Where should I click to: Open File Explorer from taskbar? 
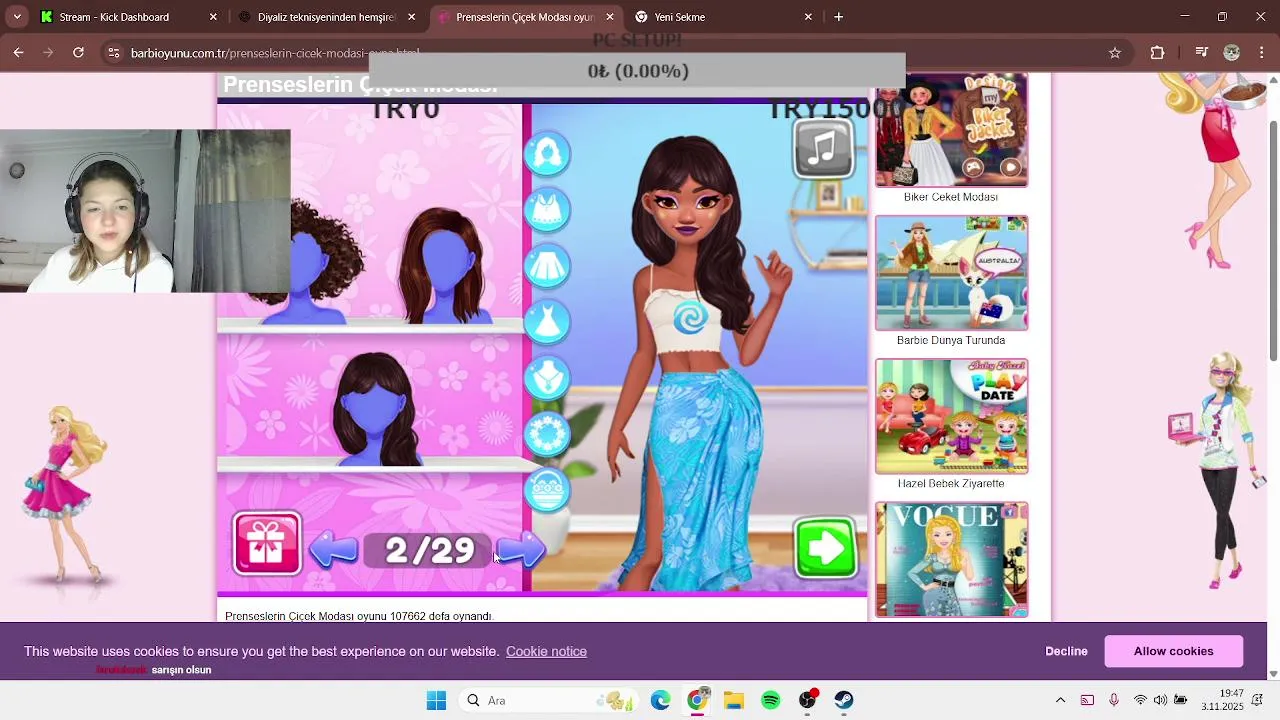tap(734, 700)
